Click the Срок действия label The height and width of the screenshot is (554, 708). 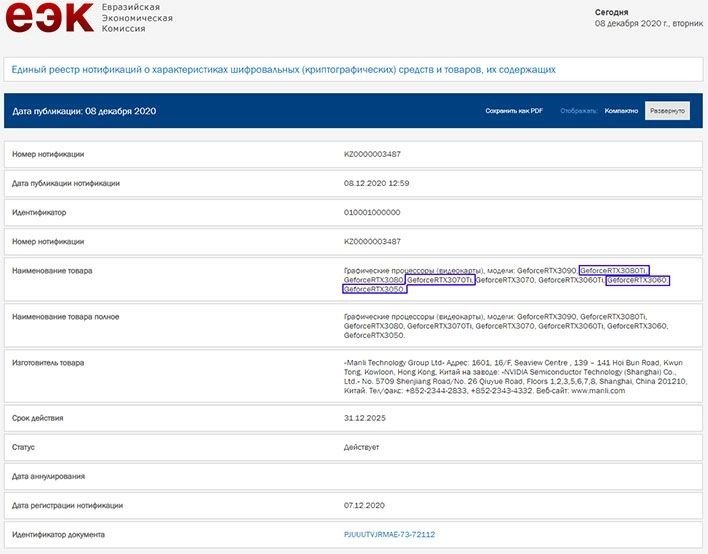(x=37, y=418)
